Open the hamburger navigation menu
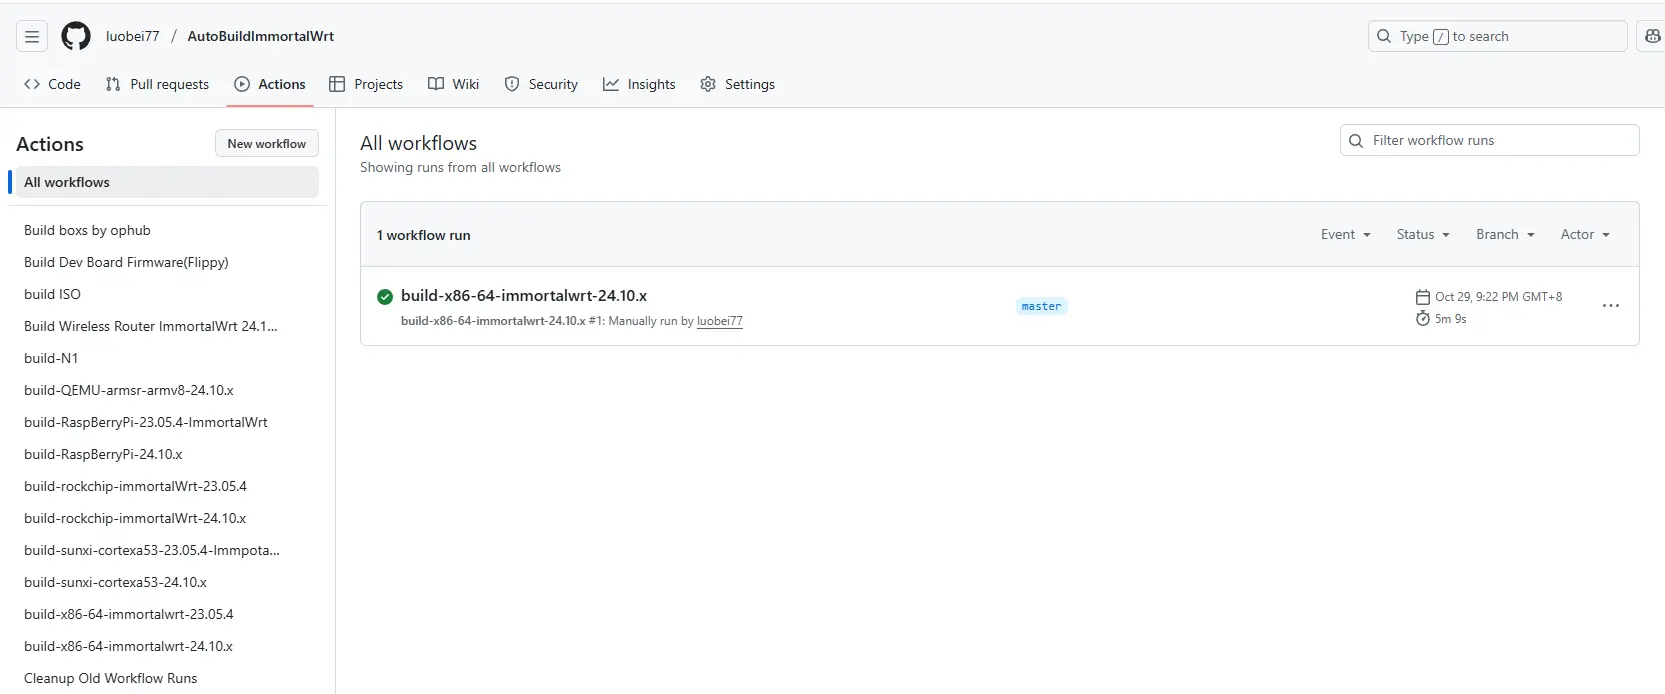This screenshot has height=694, width=1665. pos(32,37)
